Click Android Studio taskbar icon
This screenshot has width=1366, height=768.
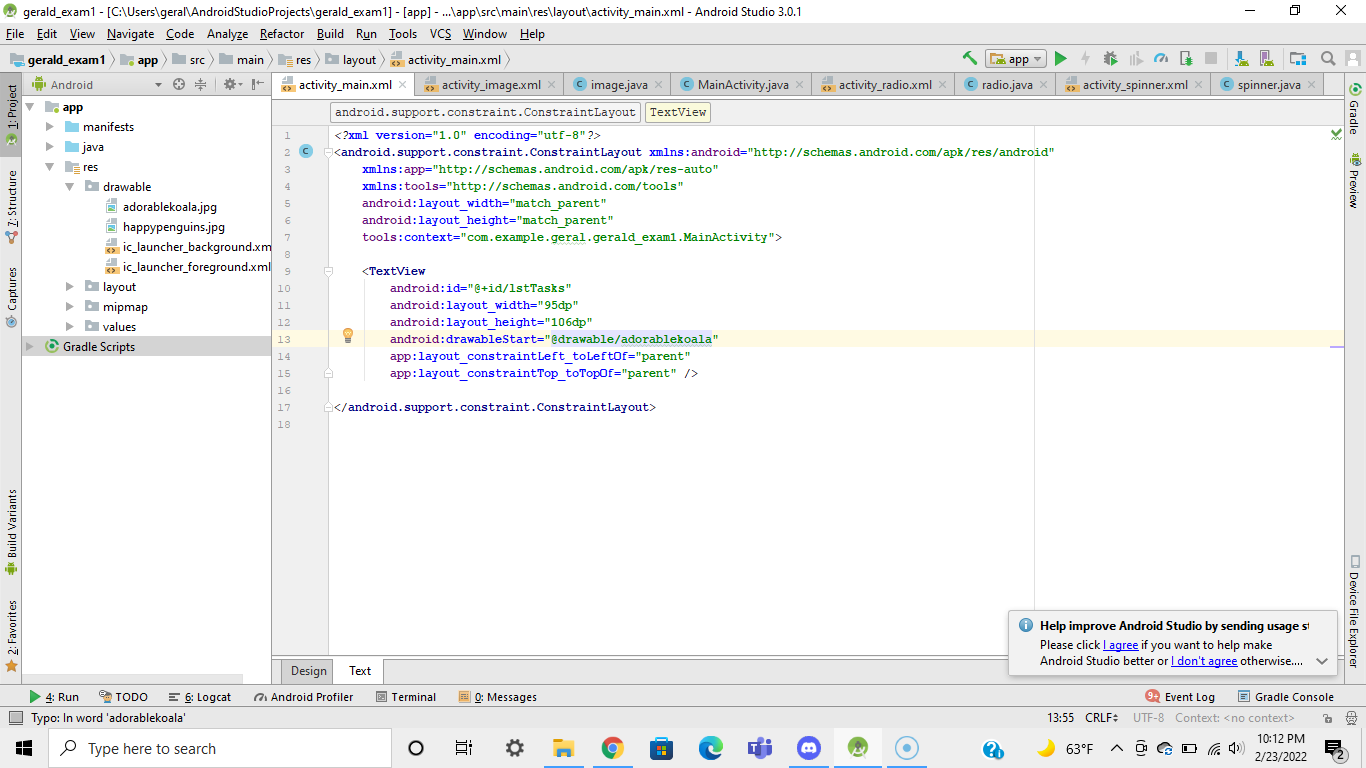click(857, 748)
